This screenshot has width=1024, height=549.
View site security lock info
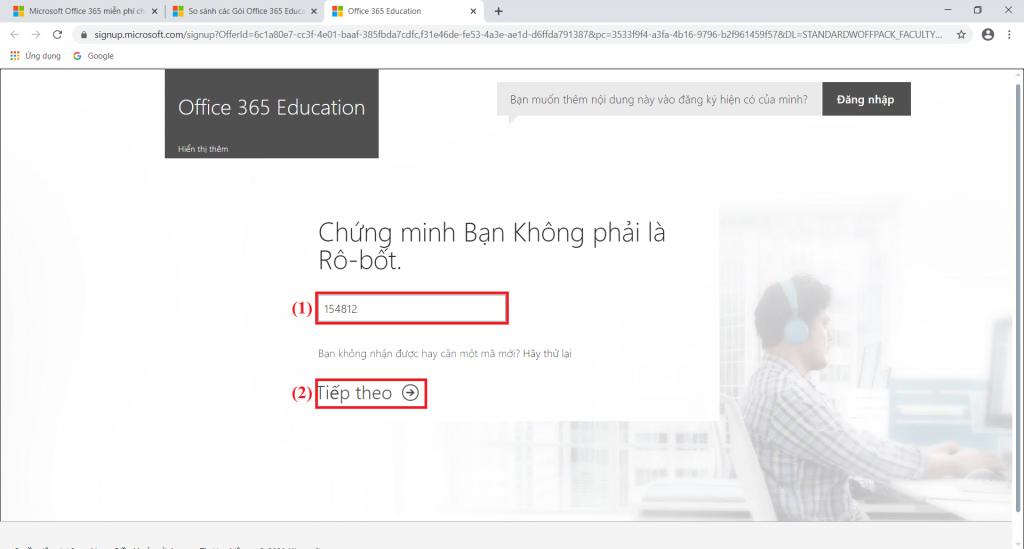(x=84, y=35)
